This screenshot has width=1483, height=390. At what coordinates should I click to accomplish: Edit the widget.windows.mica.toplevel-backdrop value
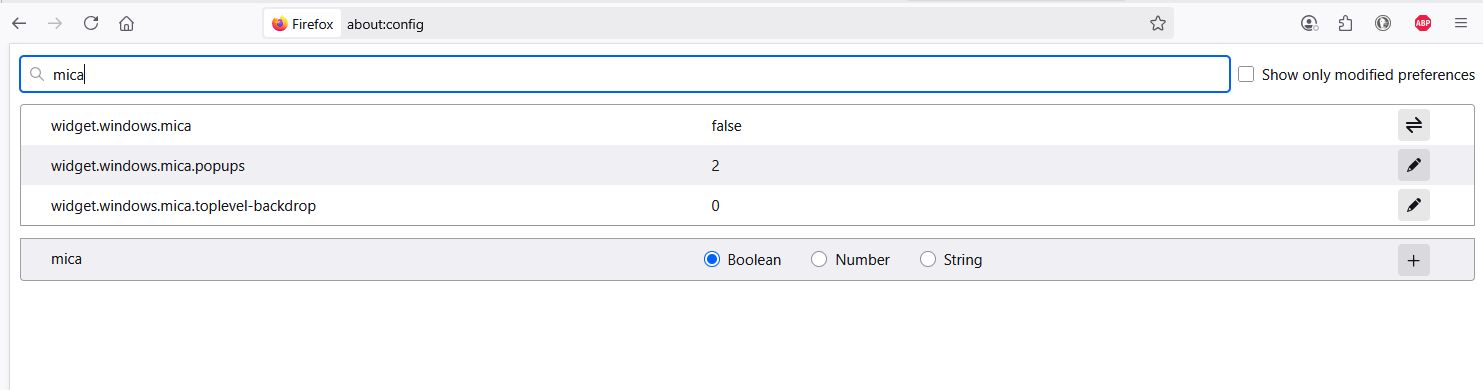pyautogui.click(x=1413, y=205)
